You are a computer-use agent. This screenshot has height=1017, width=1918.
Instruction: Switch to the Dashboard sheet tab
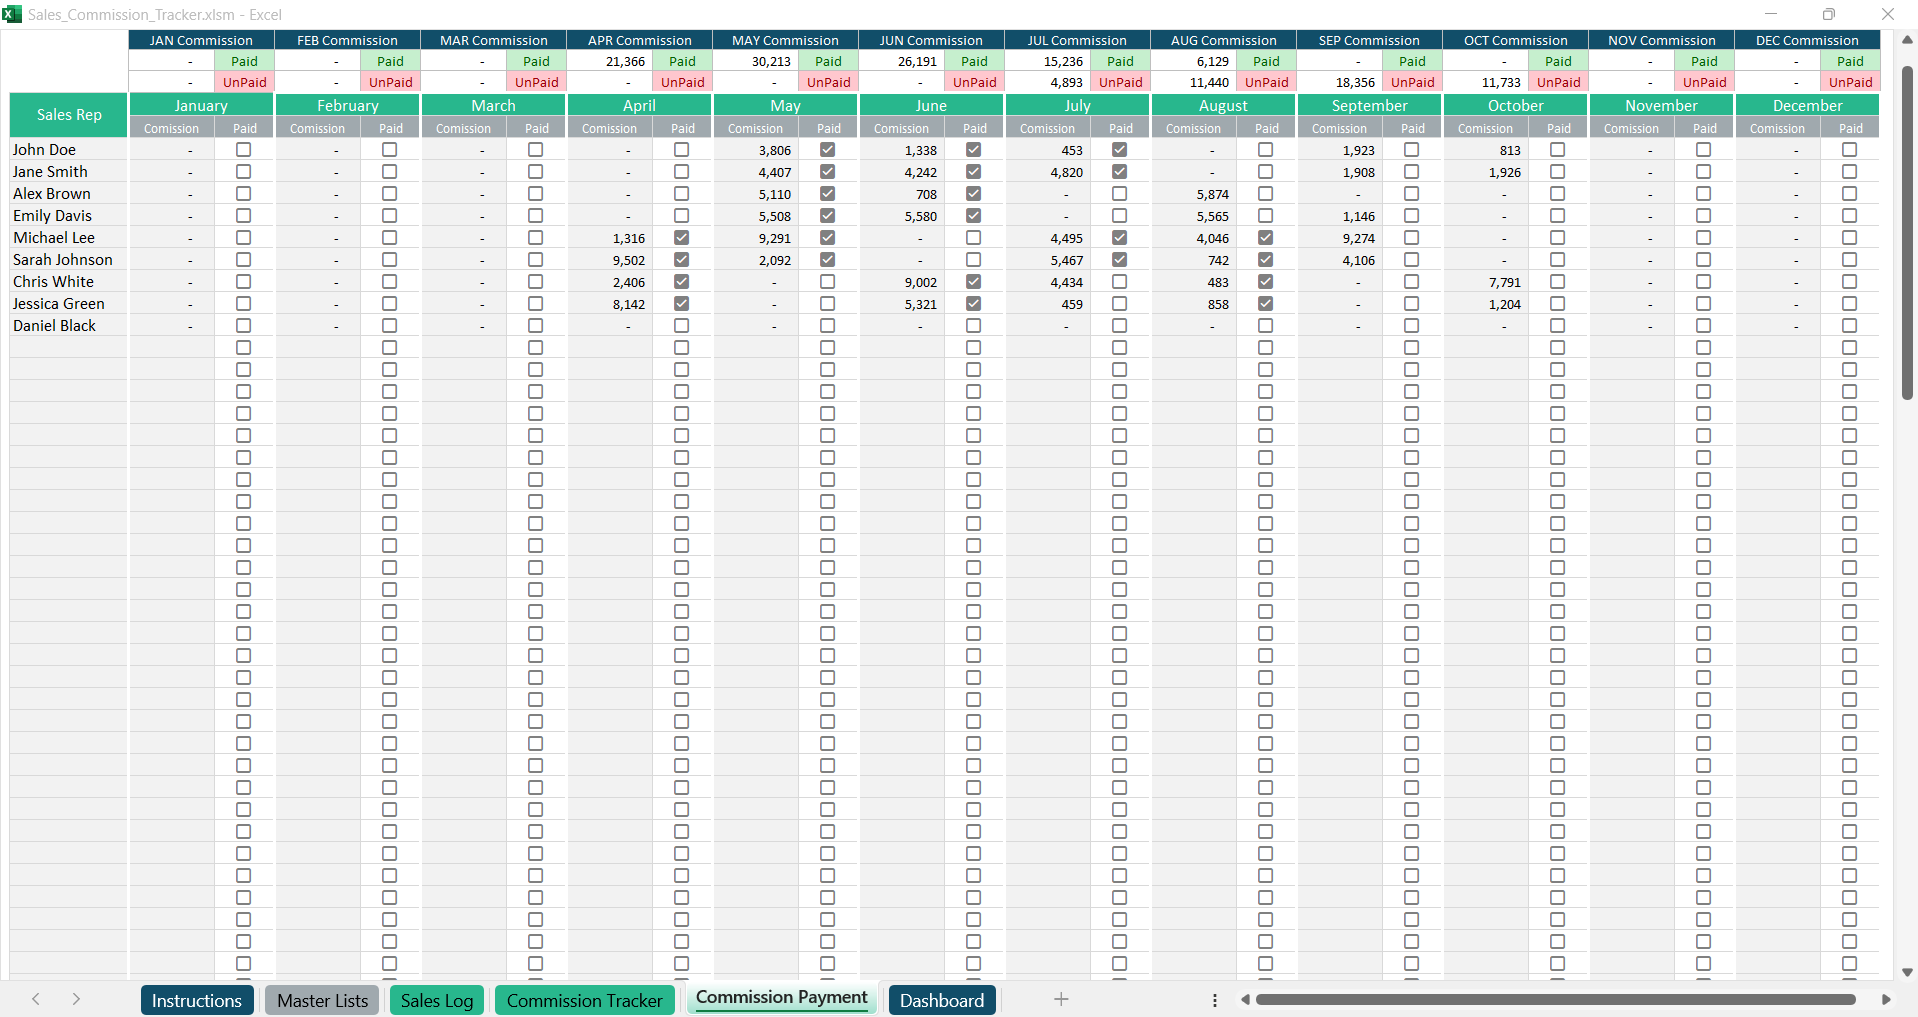[x=941, y=1000]
